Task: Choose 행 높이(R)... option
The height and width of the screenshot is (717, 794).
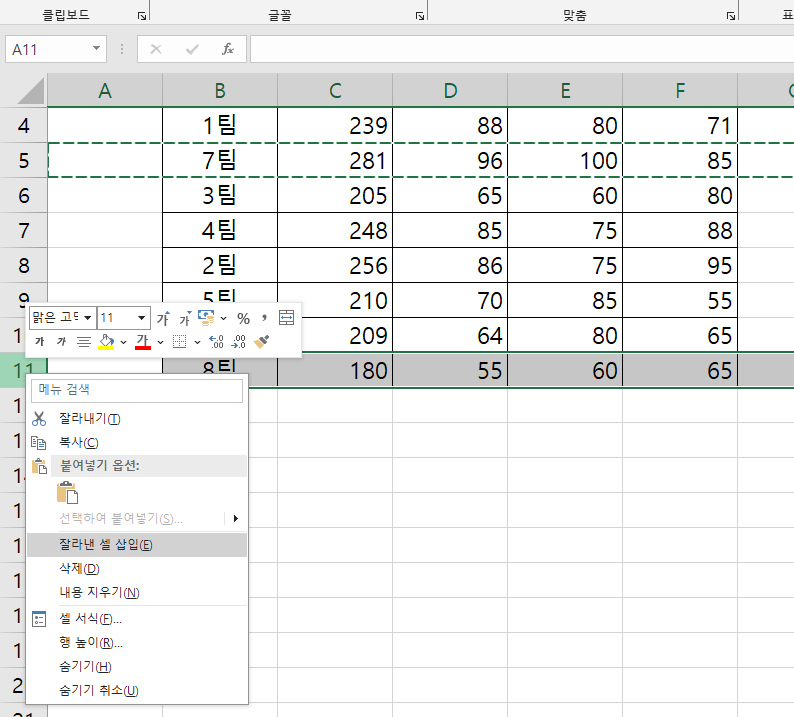Action: (x=137, y=643)
